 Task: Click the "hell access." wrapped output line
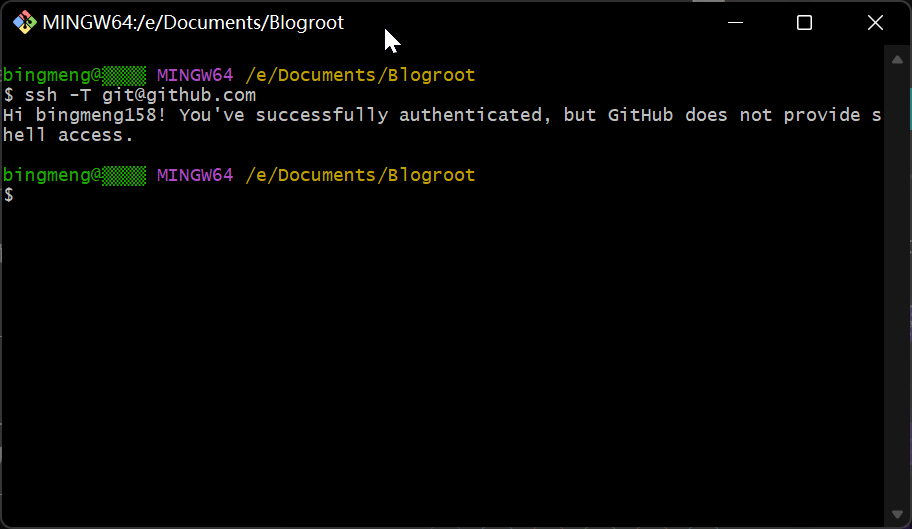click(68, 135)
